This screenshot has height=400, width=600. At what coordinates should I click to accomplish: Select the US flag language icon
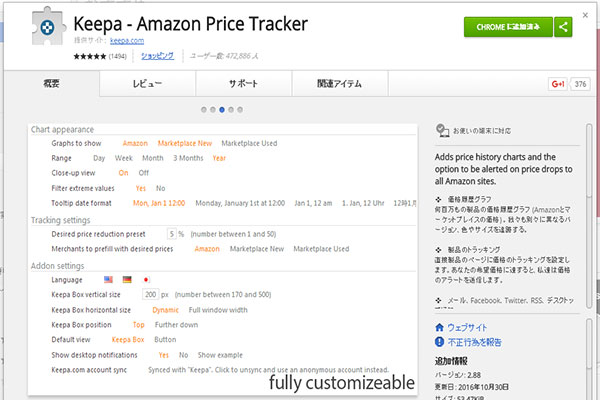coord(110,279)
